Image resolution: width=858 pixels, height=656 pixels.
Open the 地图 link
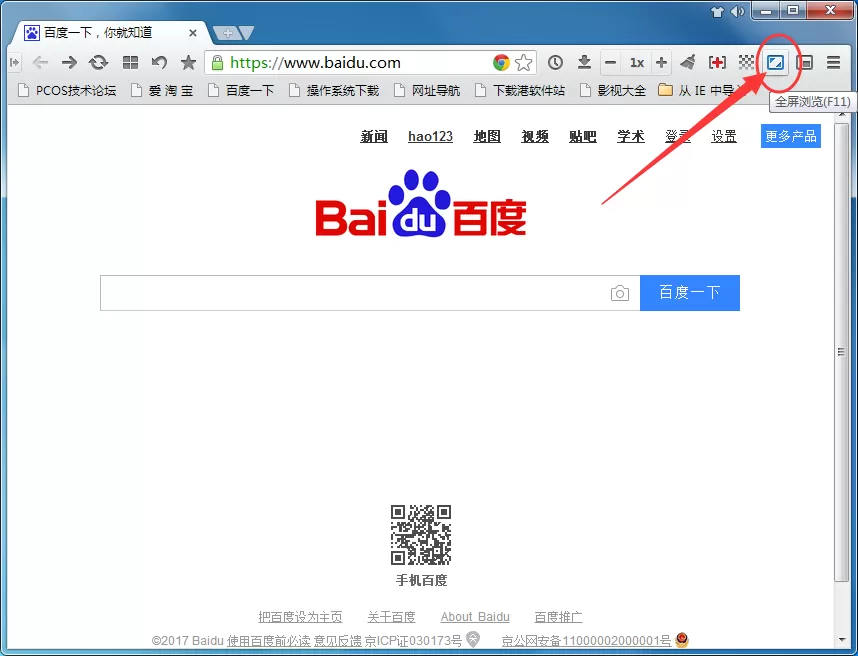point(487,136)
